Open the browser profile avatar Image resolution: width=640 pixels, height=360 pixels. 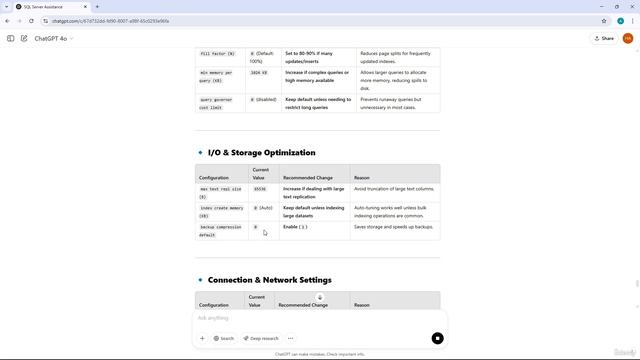(620, 21)
